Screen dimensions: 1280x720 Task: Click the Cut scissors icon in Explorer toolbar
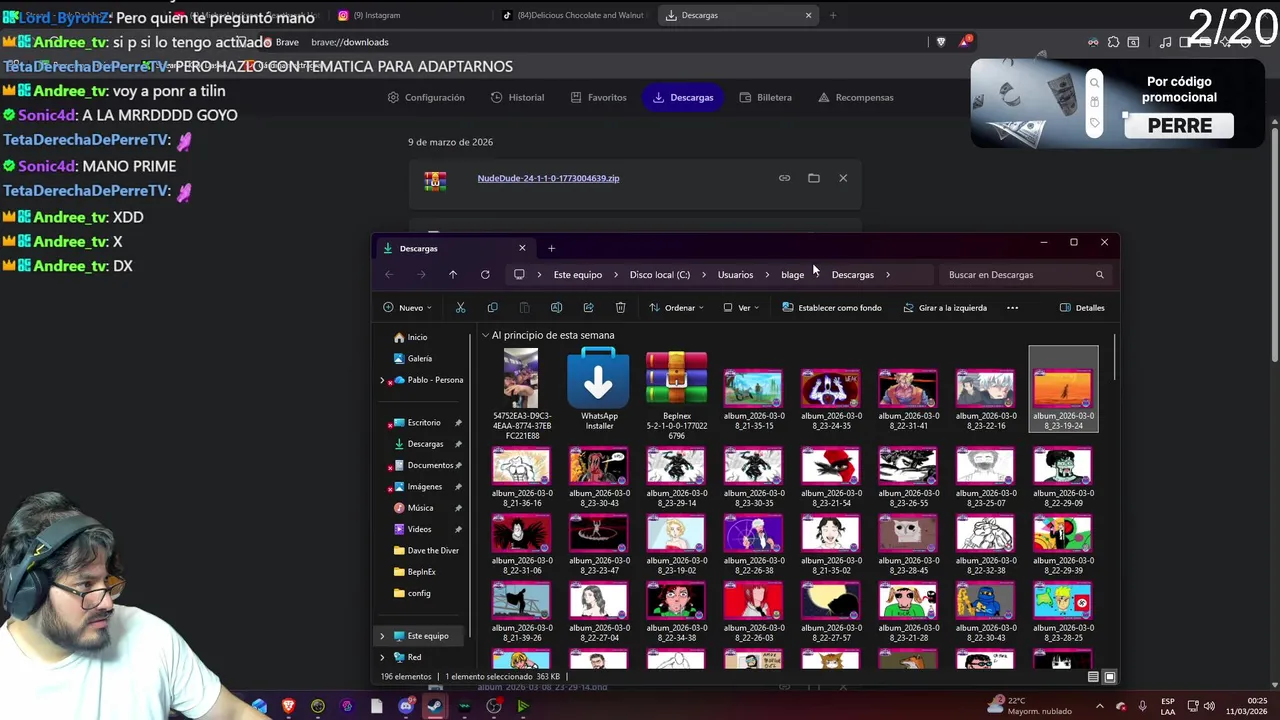tap(460, 308)
